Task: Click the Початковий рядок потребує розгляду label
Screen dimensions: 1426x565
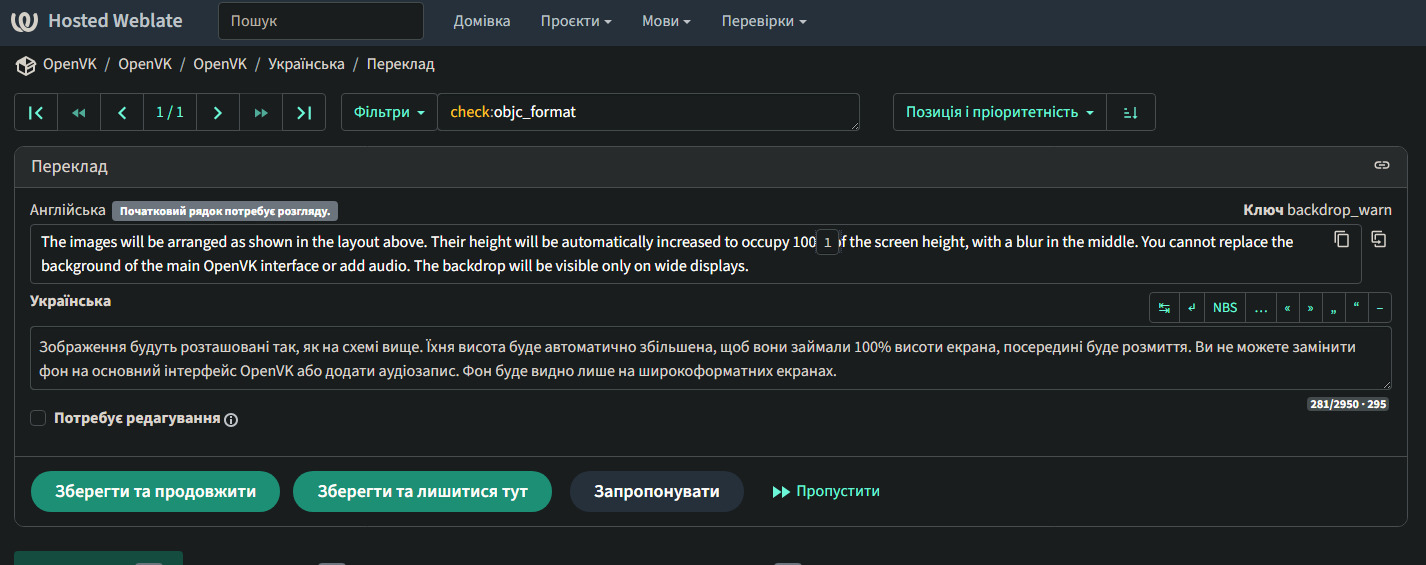Action: pos(225,211)
